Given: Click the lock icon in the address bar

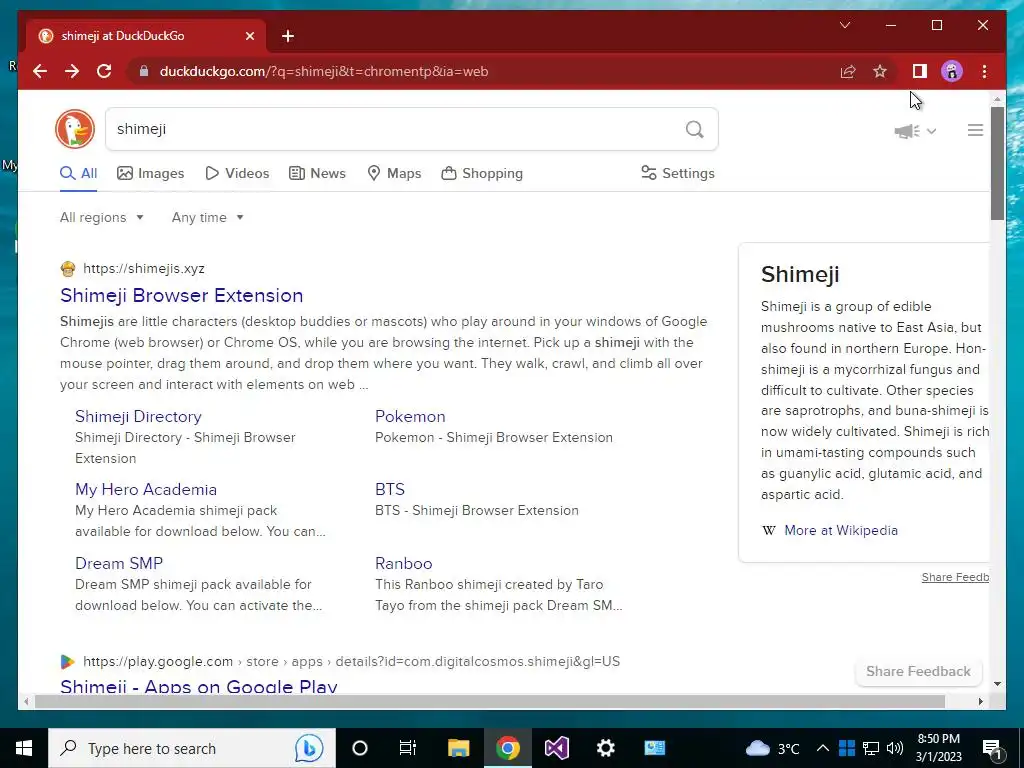Looking at the screenshot, I should [144, 71].
